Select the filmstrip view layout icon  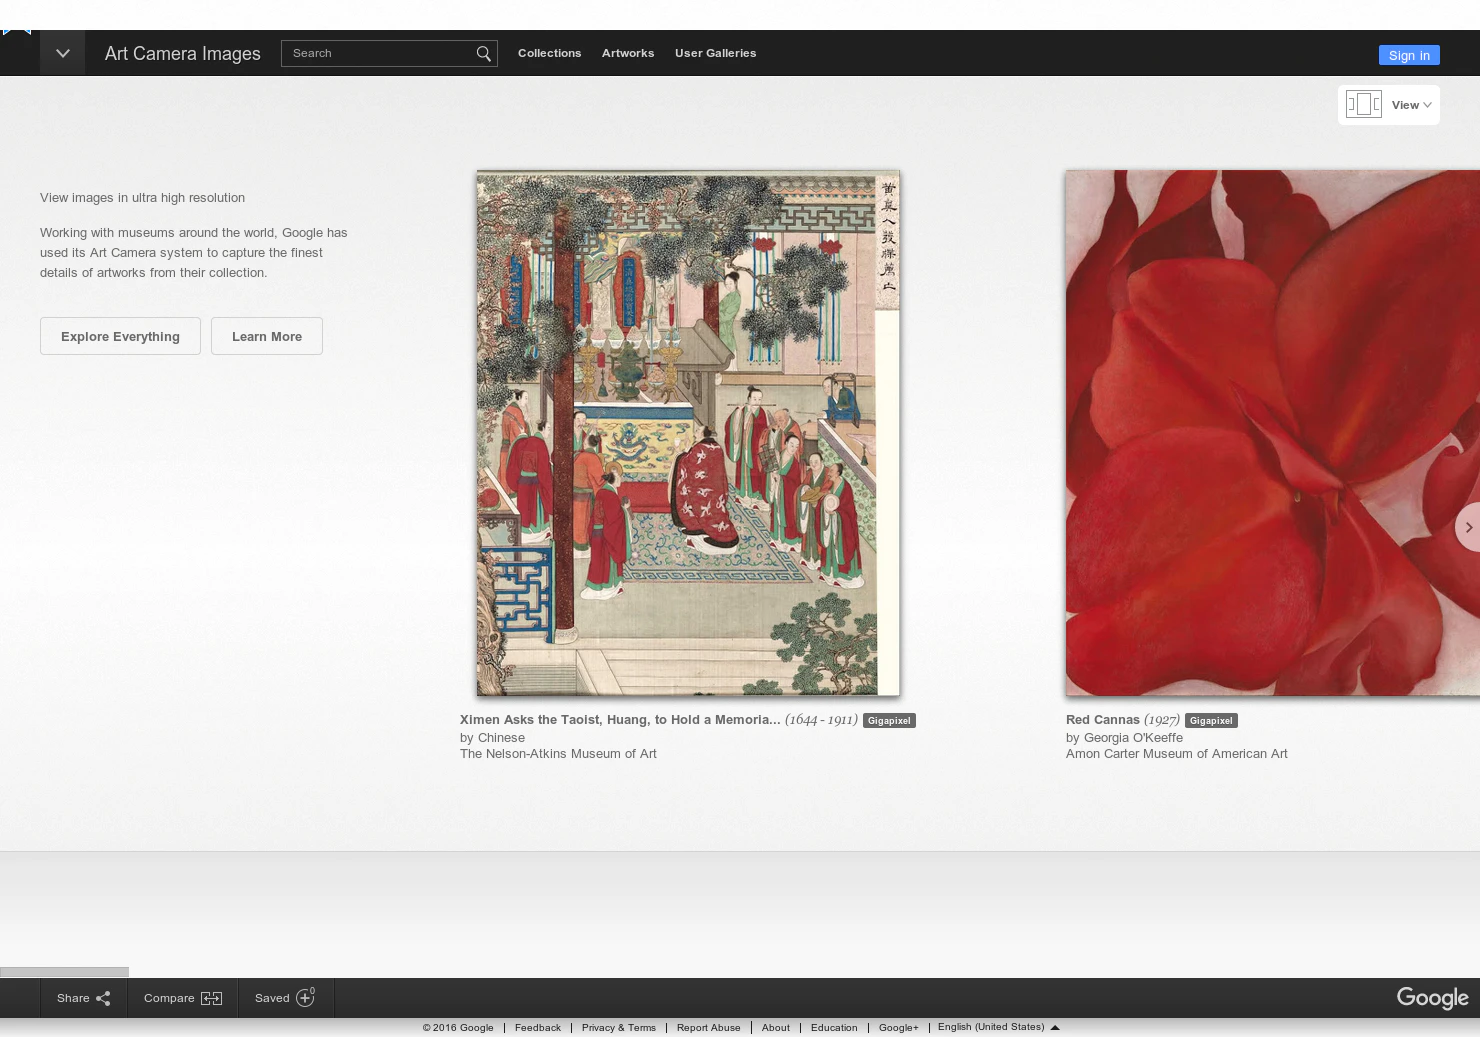click(1364, 104)
